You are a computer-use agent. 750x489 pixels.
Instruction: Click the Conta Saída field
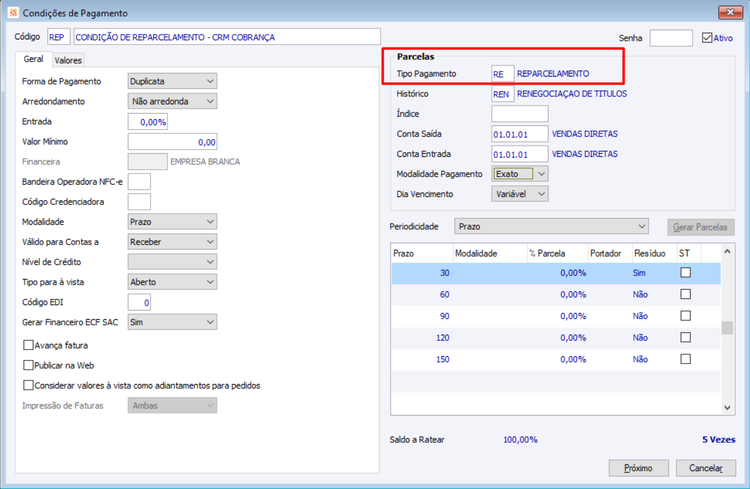click(519, 134)
